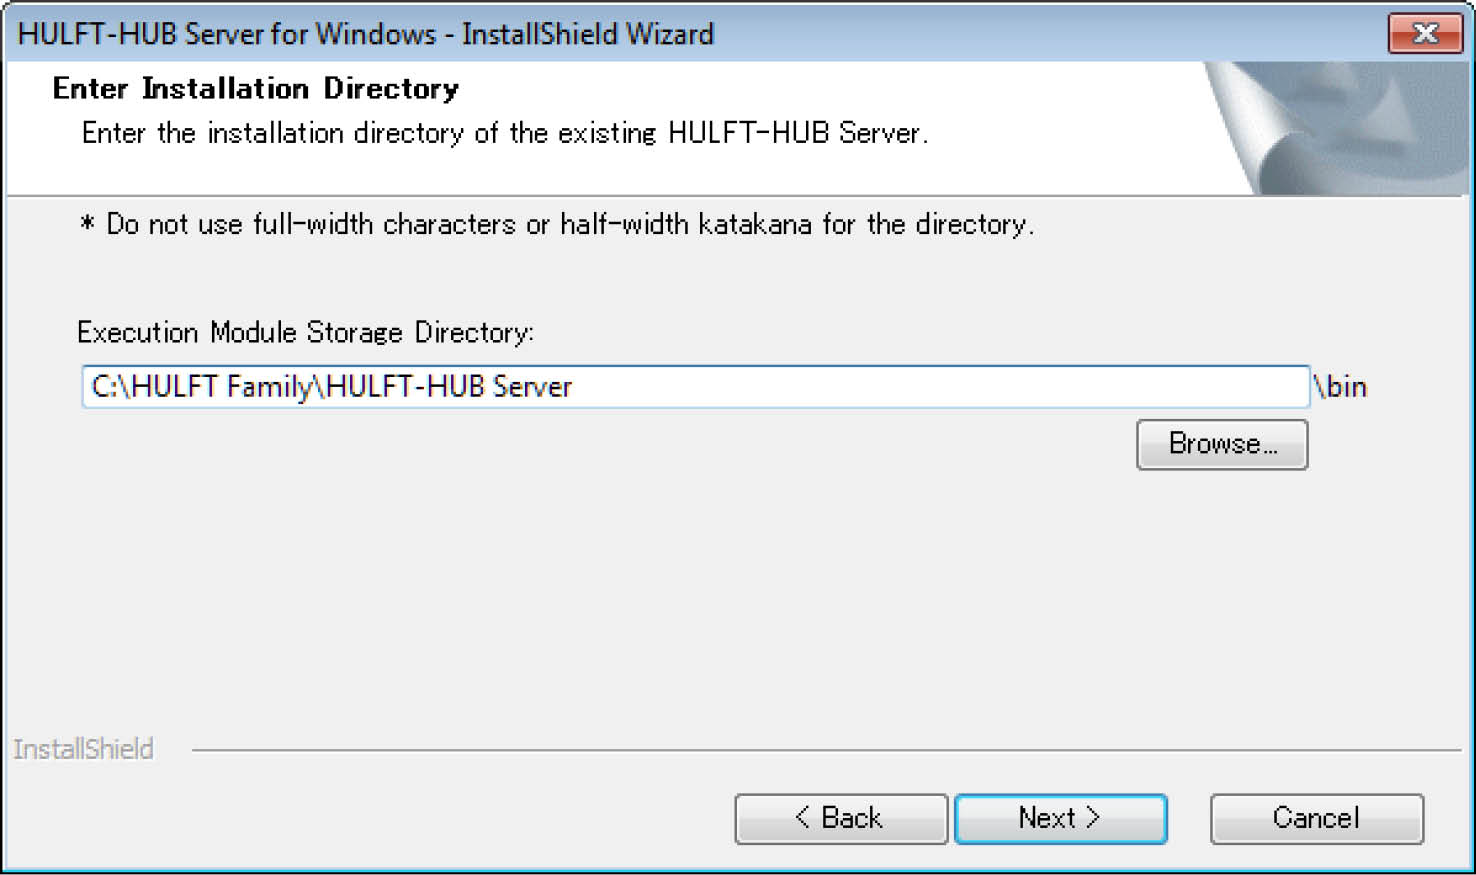Click the full-width characters warning note
Screen dimensions: 1476x875
click(570, 224)
